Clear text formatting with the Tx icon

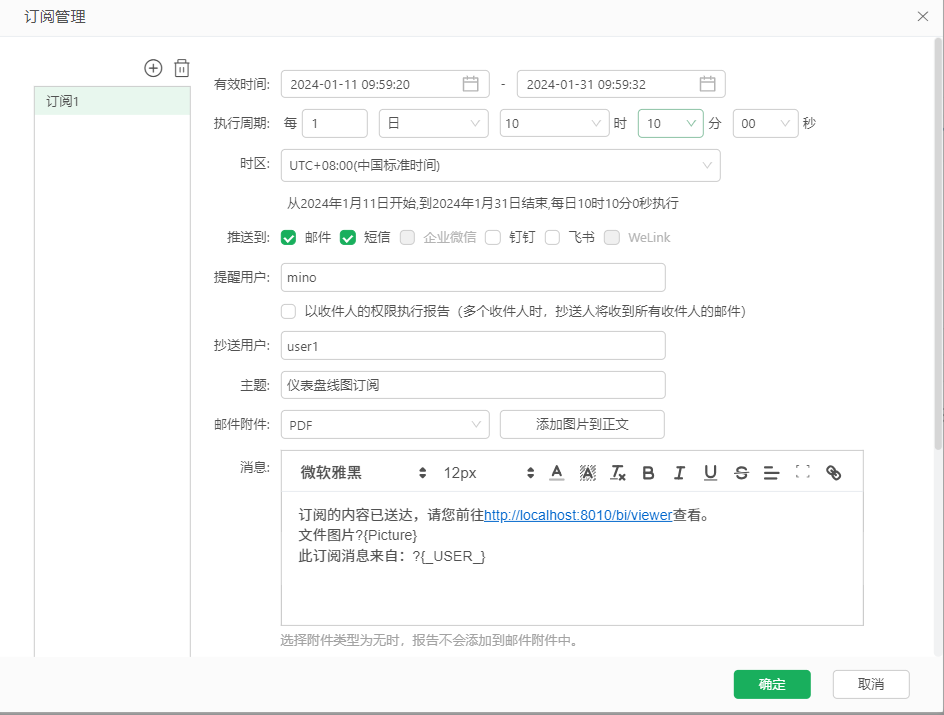pyautogui.click(x=617, y=472)
